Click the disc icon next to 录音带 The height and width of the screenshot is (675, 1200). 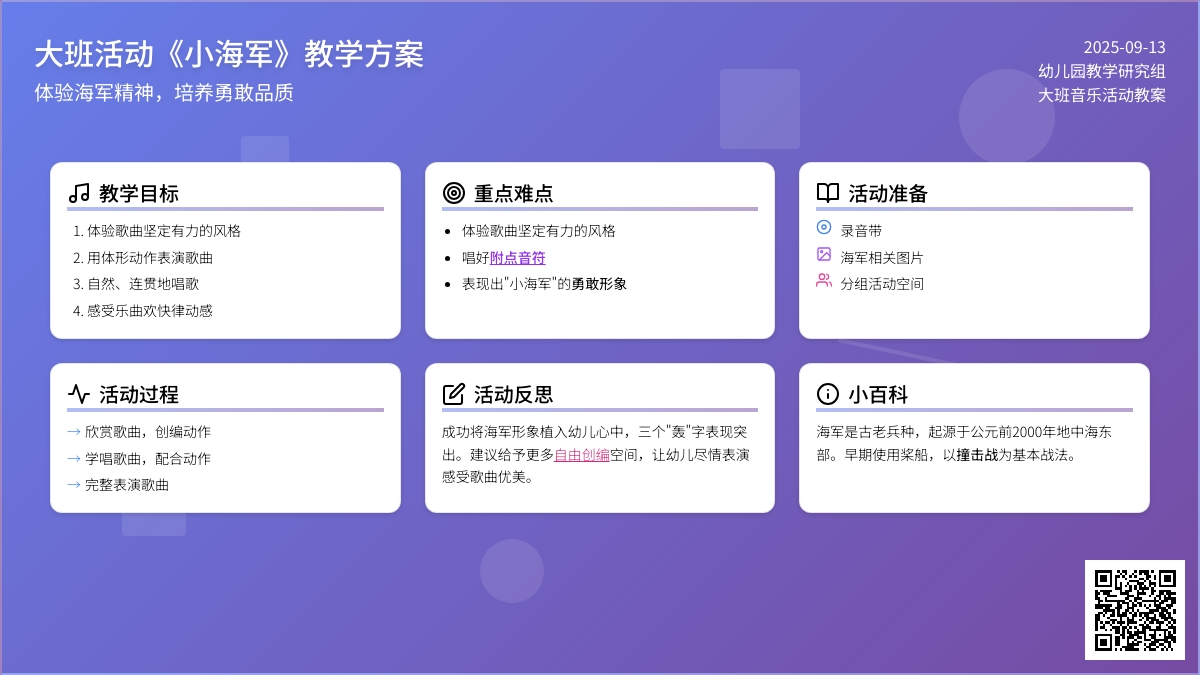pos(824,227)
